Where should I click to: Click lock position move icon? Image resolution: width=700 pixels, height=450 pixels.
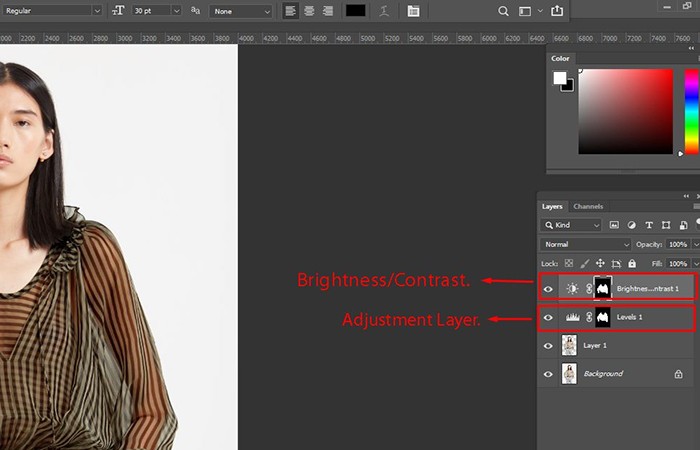[600, 263]
